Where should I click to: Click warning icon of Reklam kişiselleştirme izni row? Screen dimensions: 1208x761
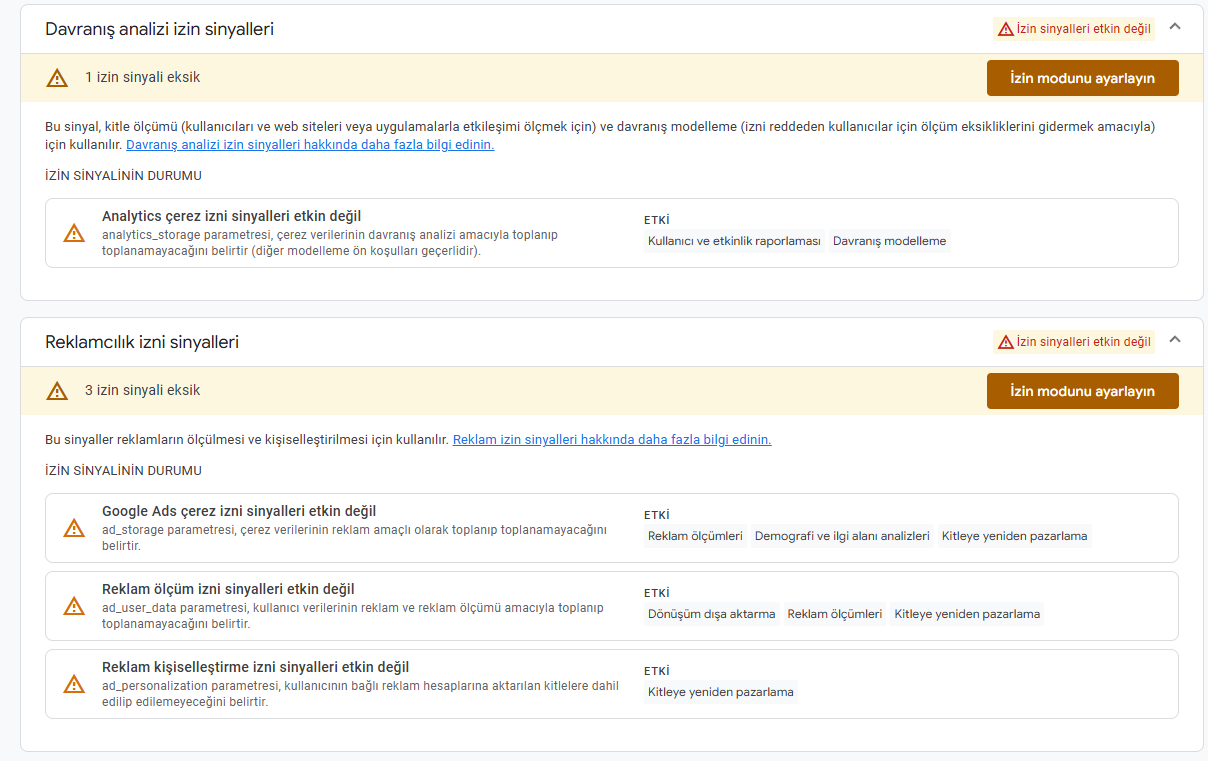[x=74, y=684]
